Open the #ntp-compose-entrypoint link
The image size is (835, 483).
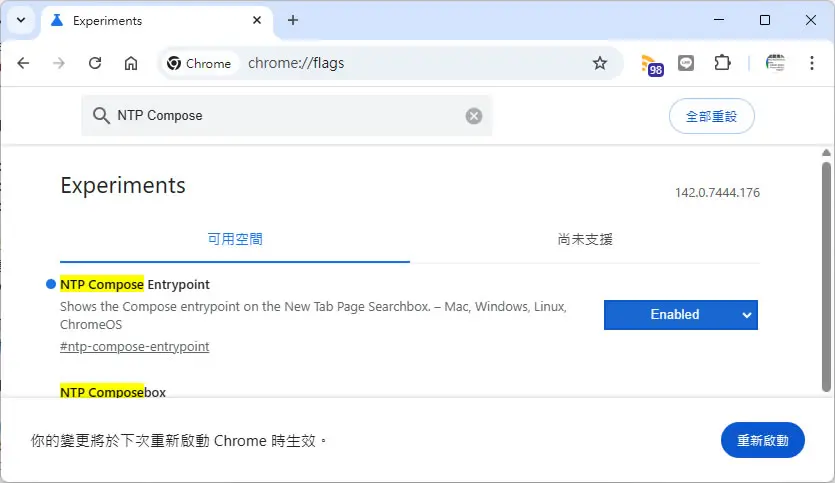134,347
